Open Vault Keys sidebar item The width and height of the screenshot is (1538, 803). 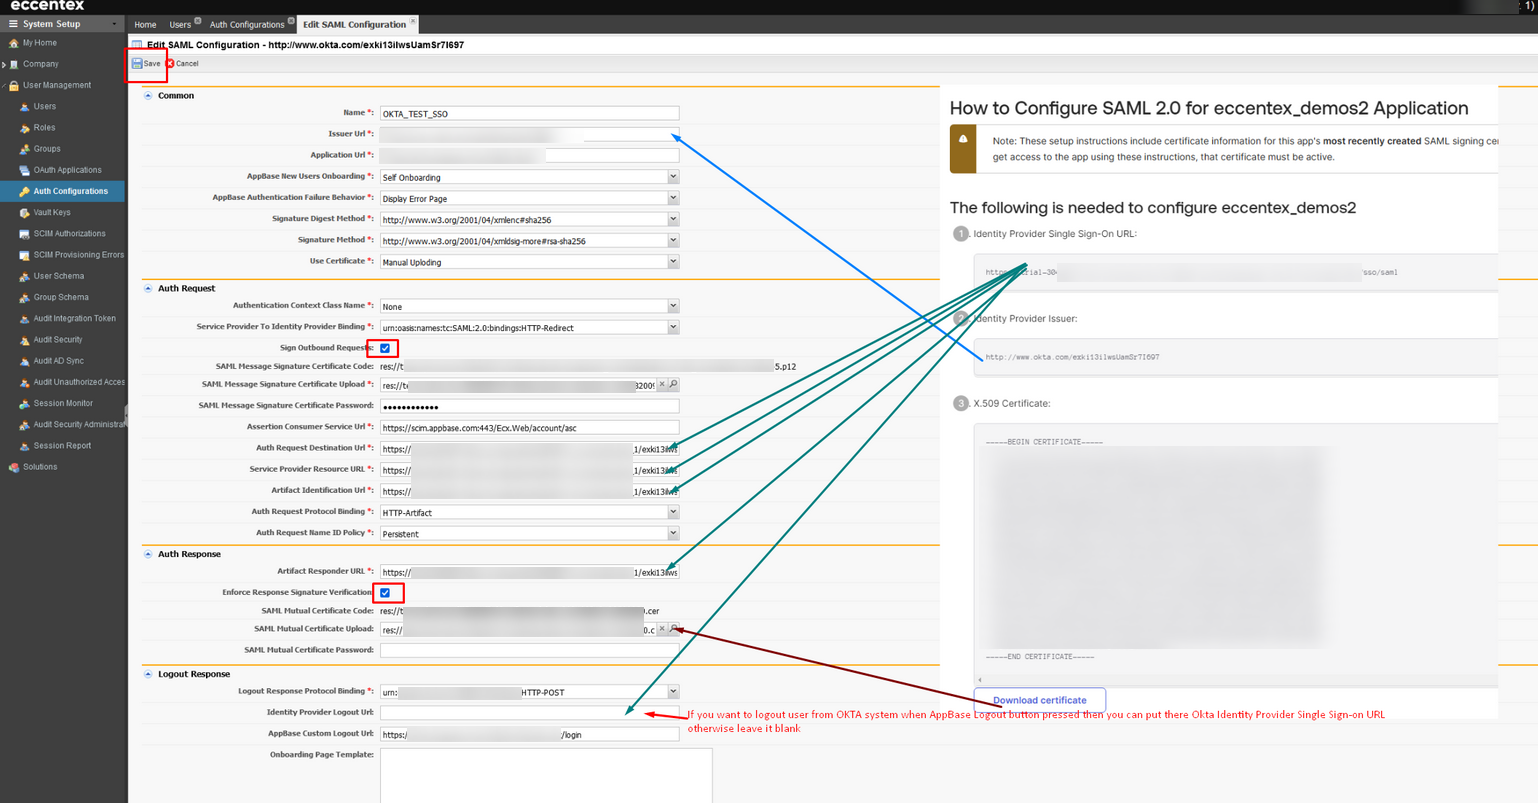coord(52,212)
